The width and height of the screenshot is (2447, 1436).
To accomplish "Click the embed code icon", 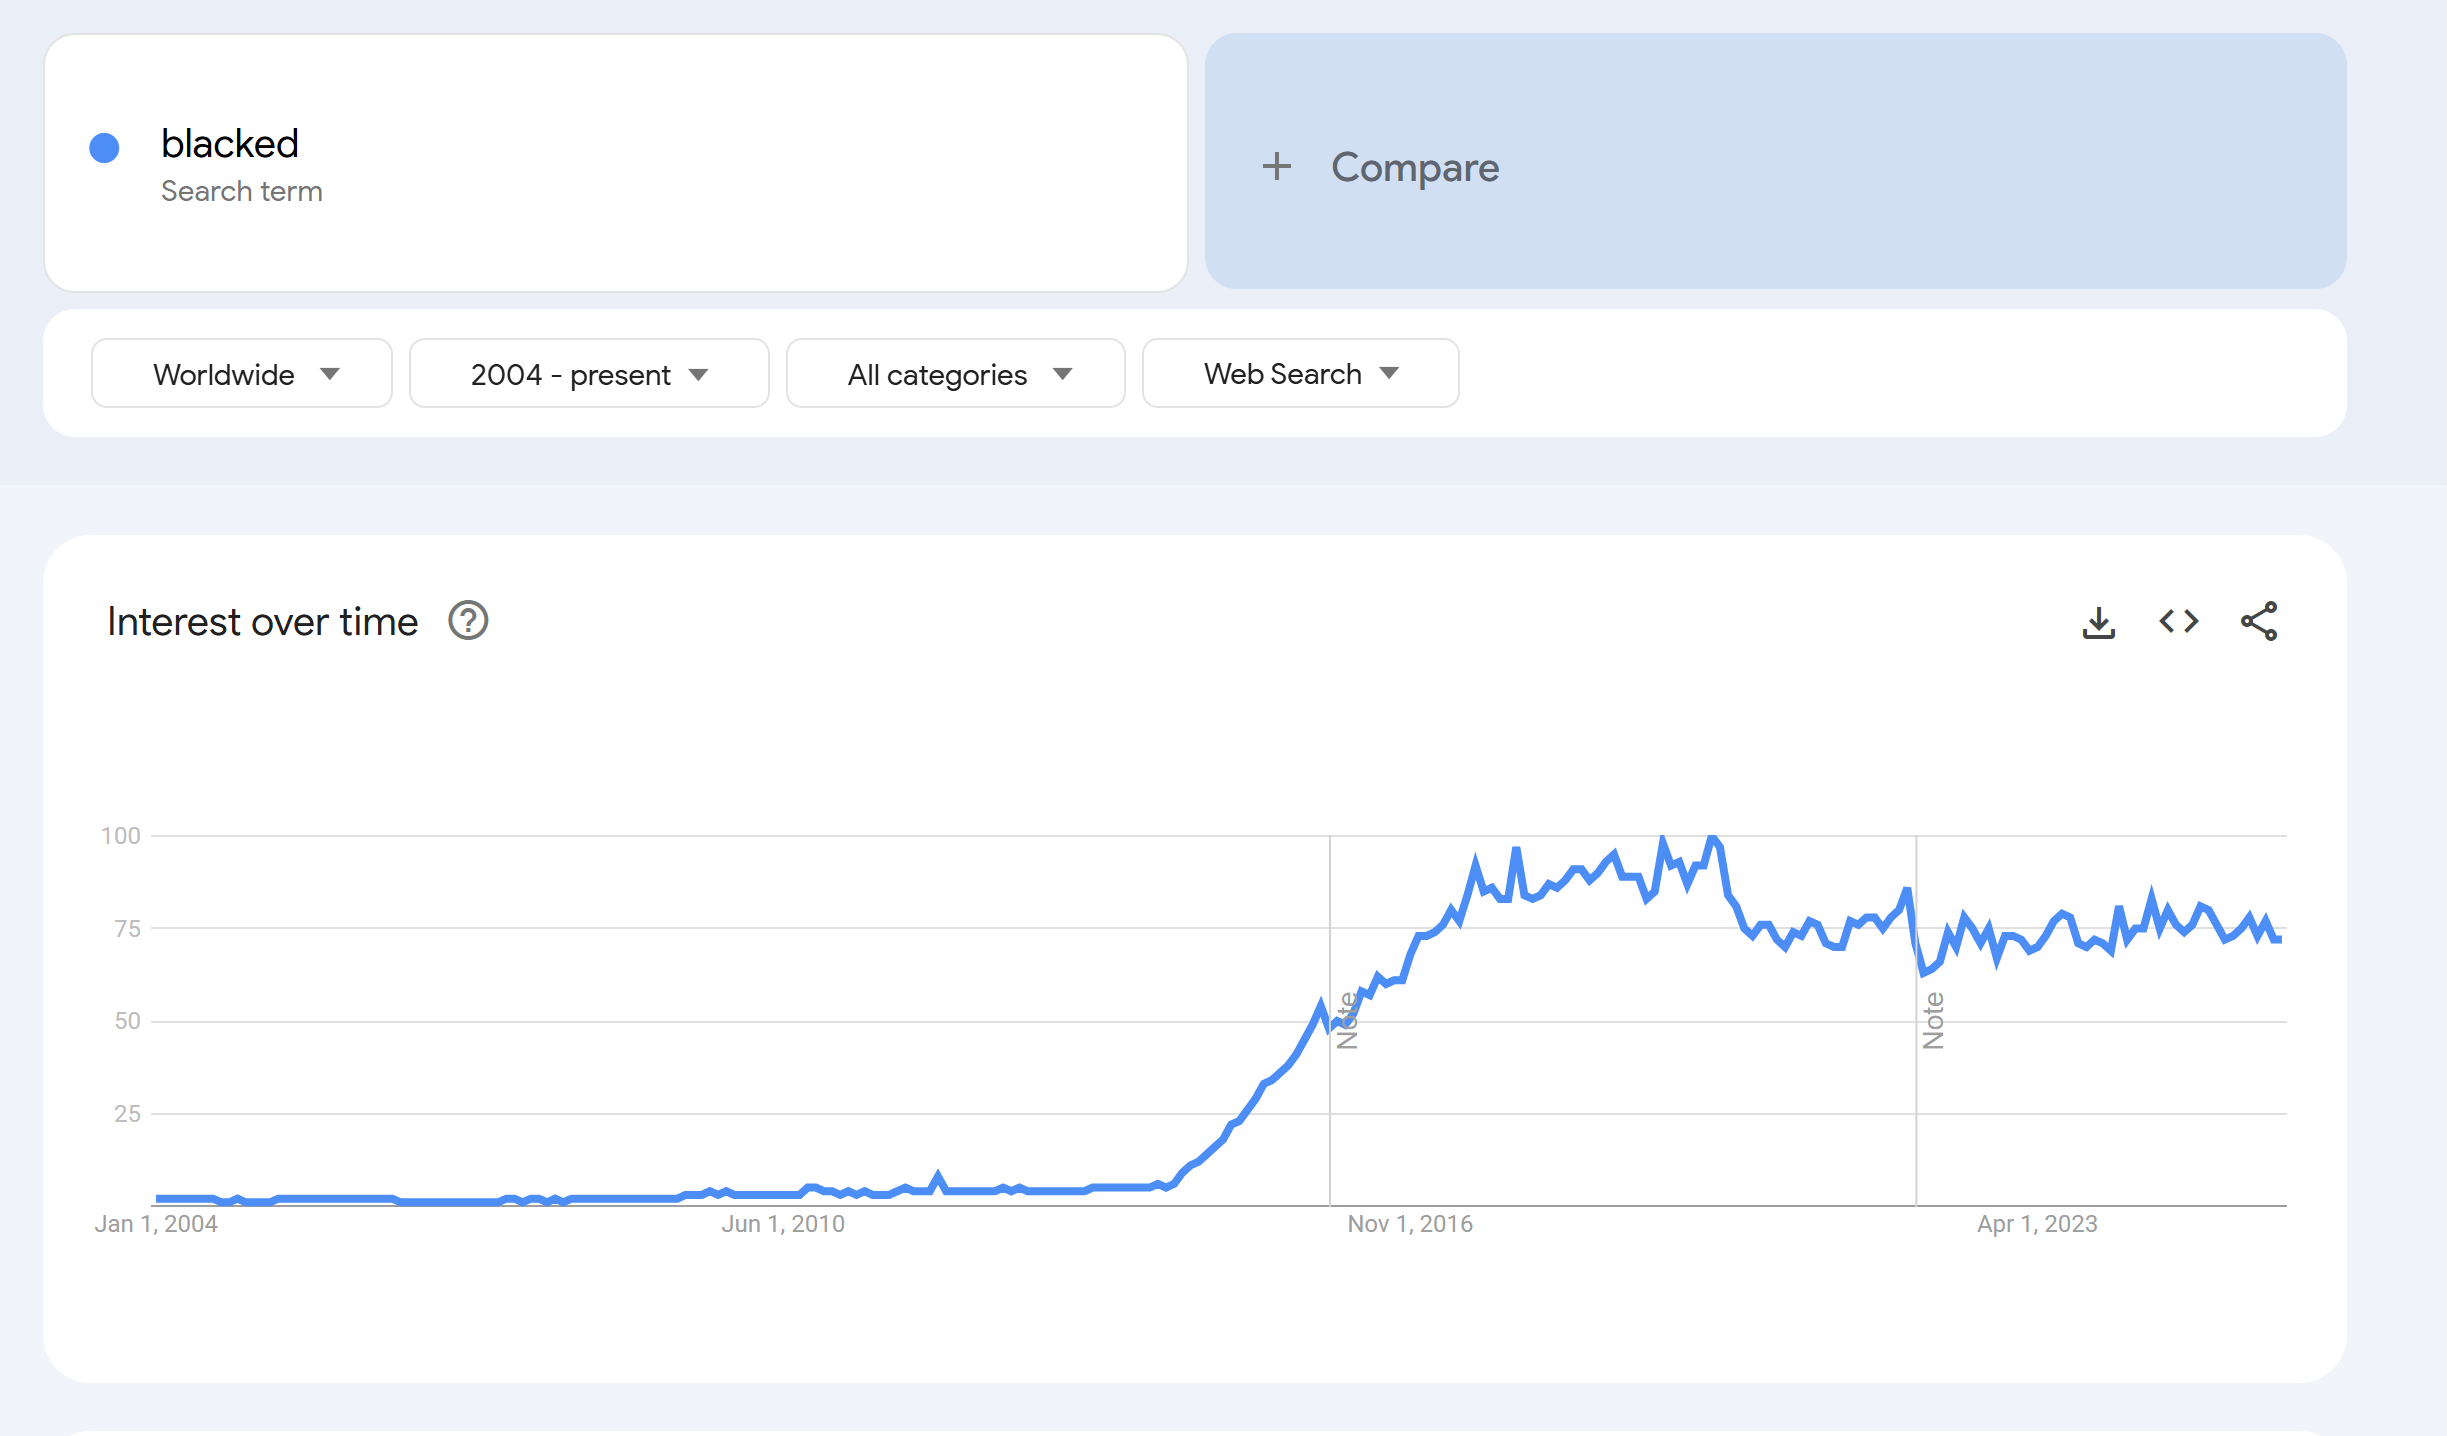I will click(2178, 622).
